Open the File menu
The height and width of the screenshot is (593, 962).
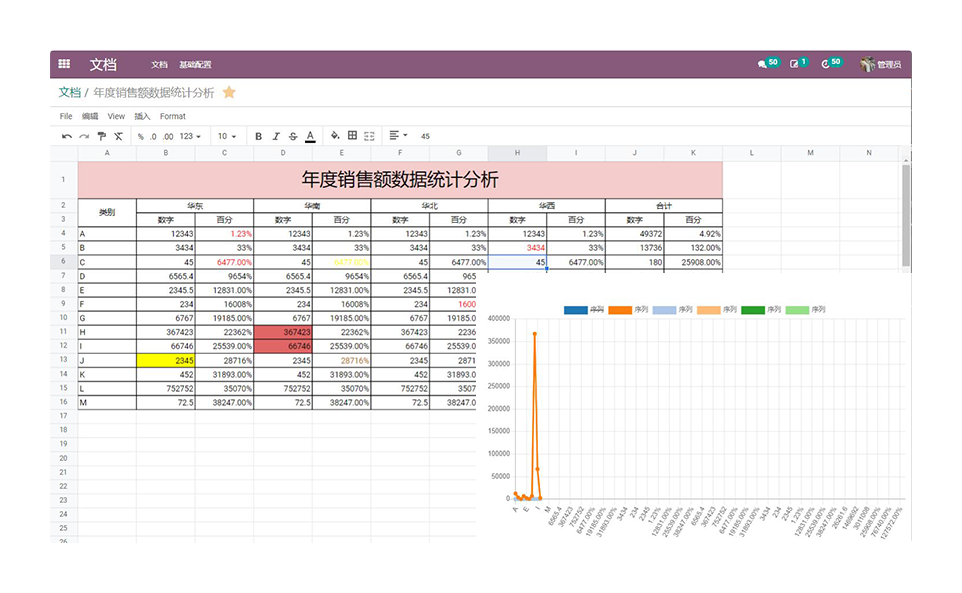click(66, 116)
